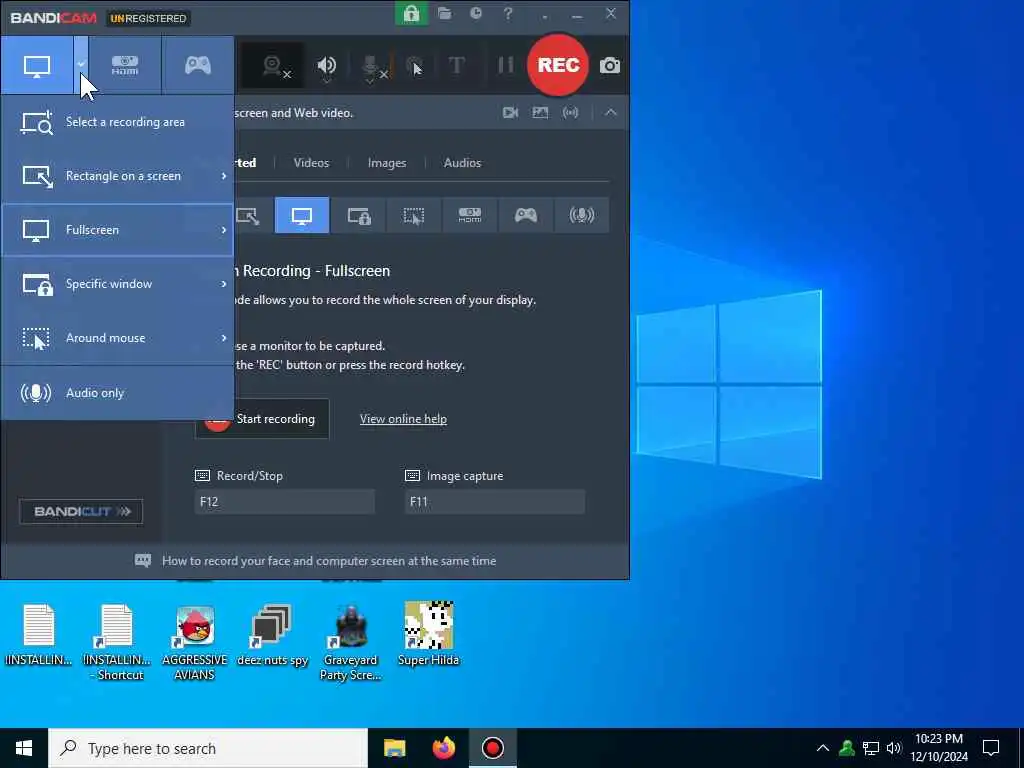
Task: Choose Rectangle on a screen menu item
Action: tap(118, 176)
